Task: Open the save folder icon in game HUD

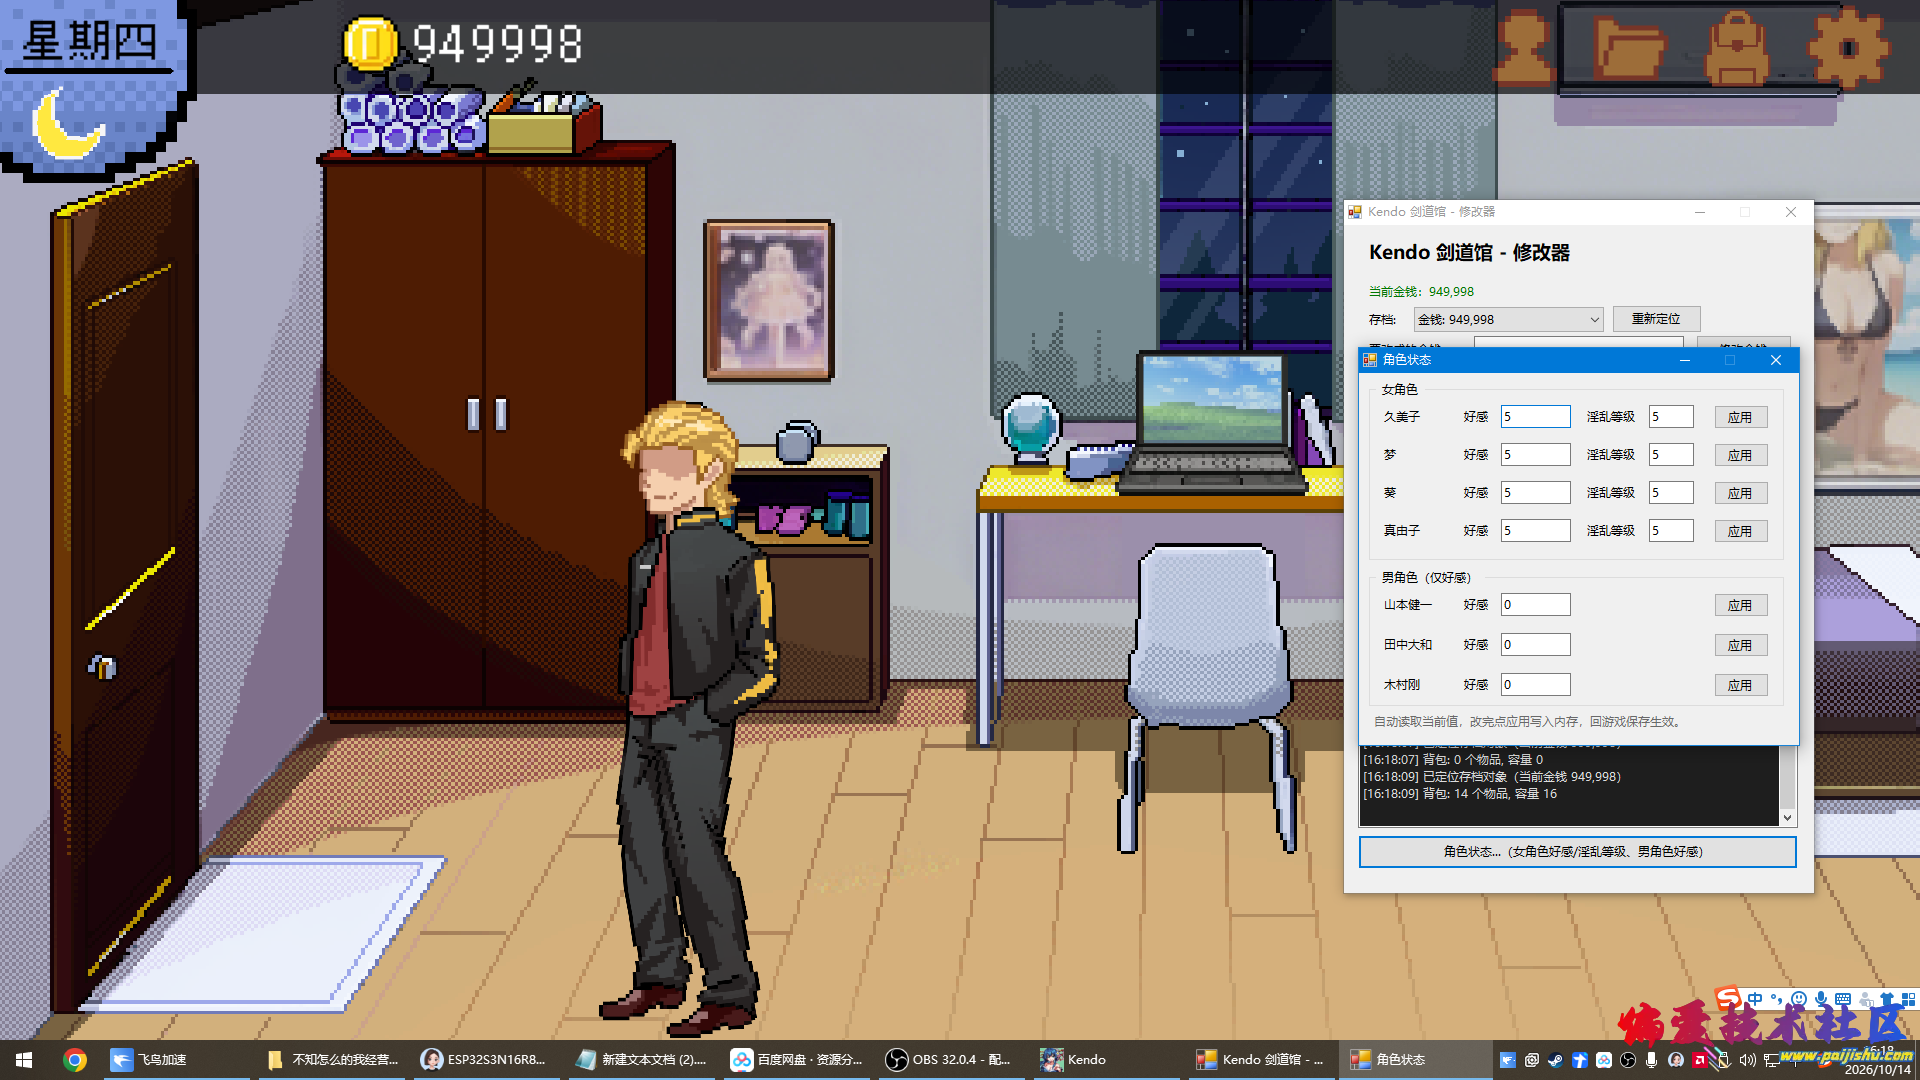Action: point(1631,48)
